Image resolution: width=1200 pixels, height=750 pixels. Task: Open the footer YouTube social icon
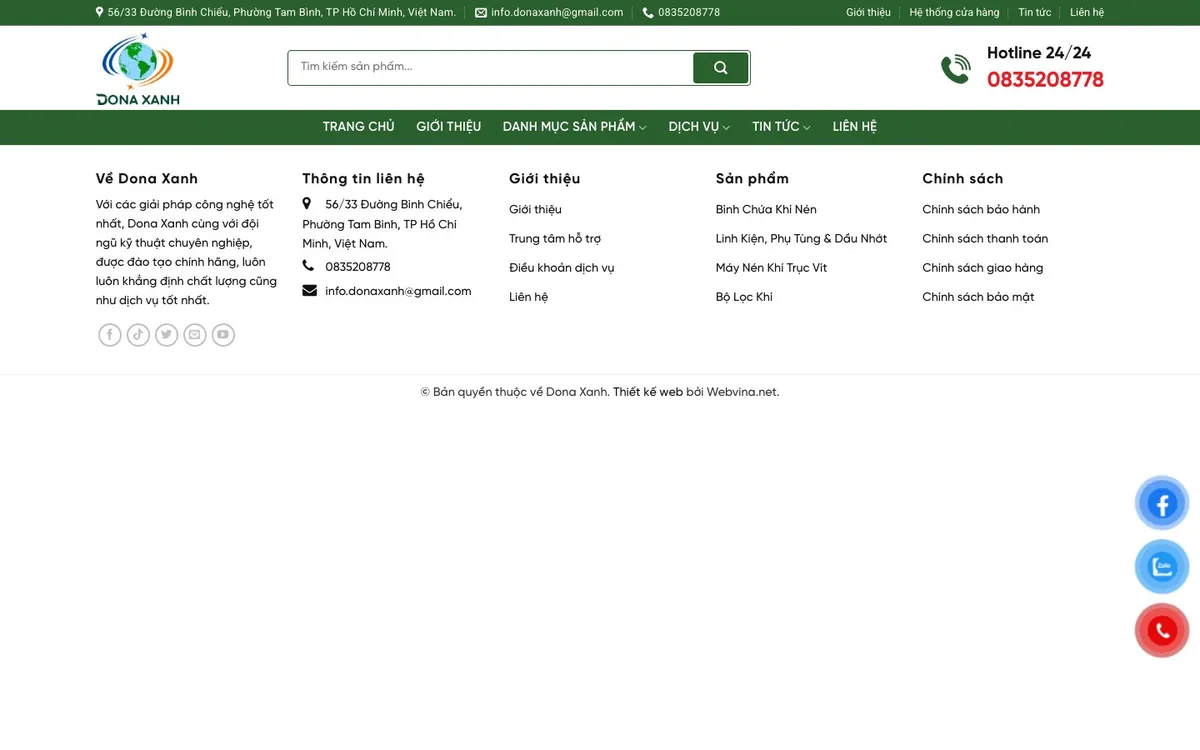(223, 335)
